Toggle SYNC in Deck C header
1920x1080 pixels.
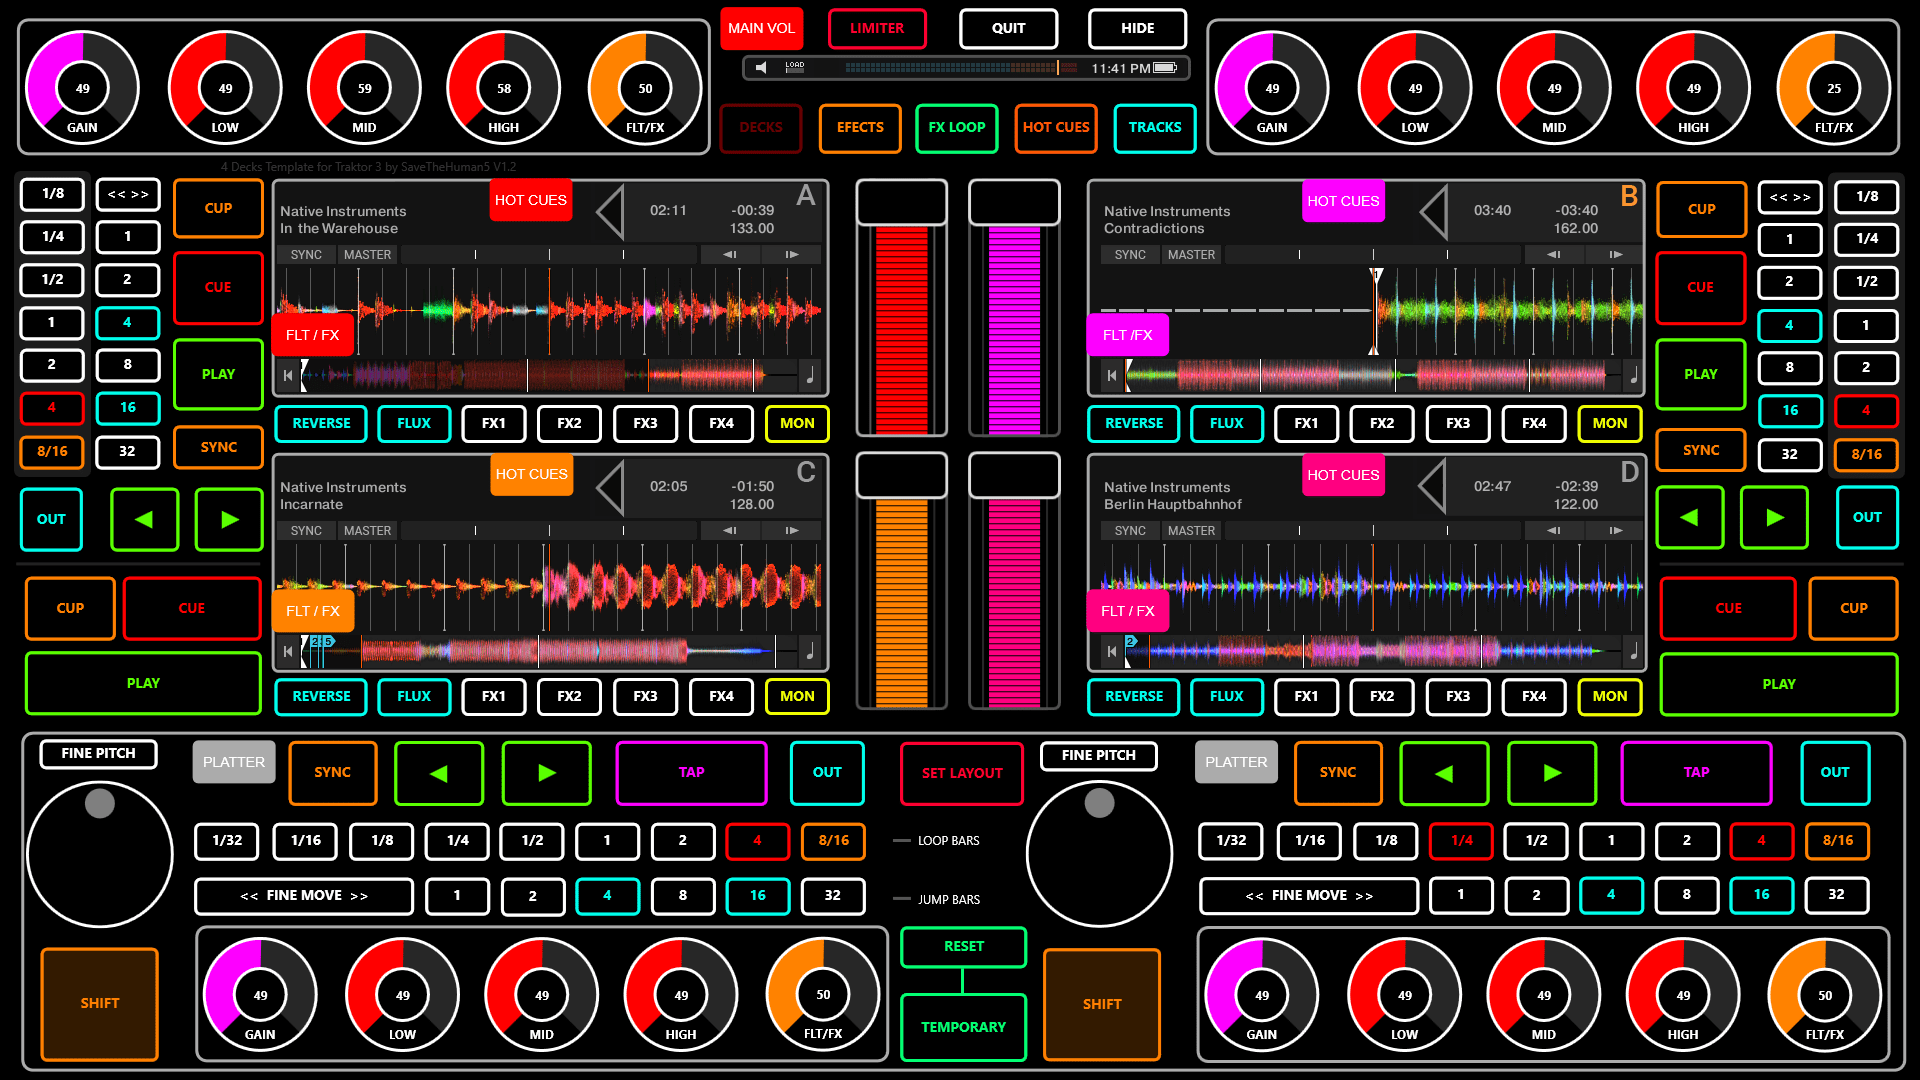coord(306,531)
